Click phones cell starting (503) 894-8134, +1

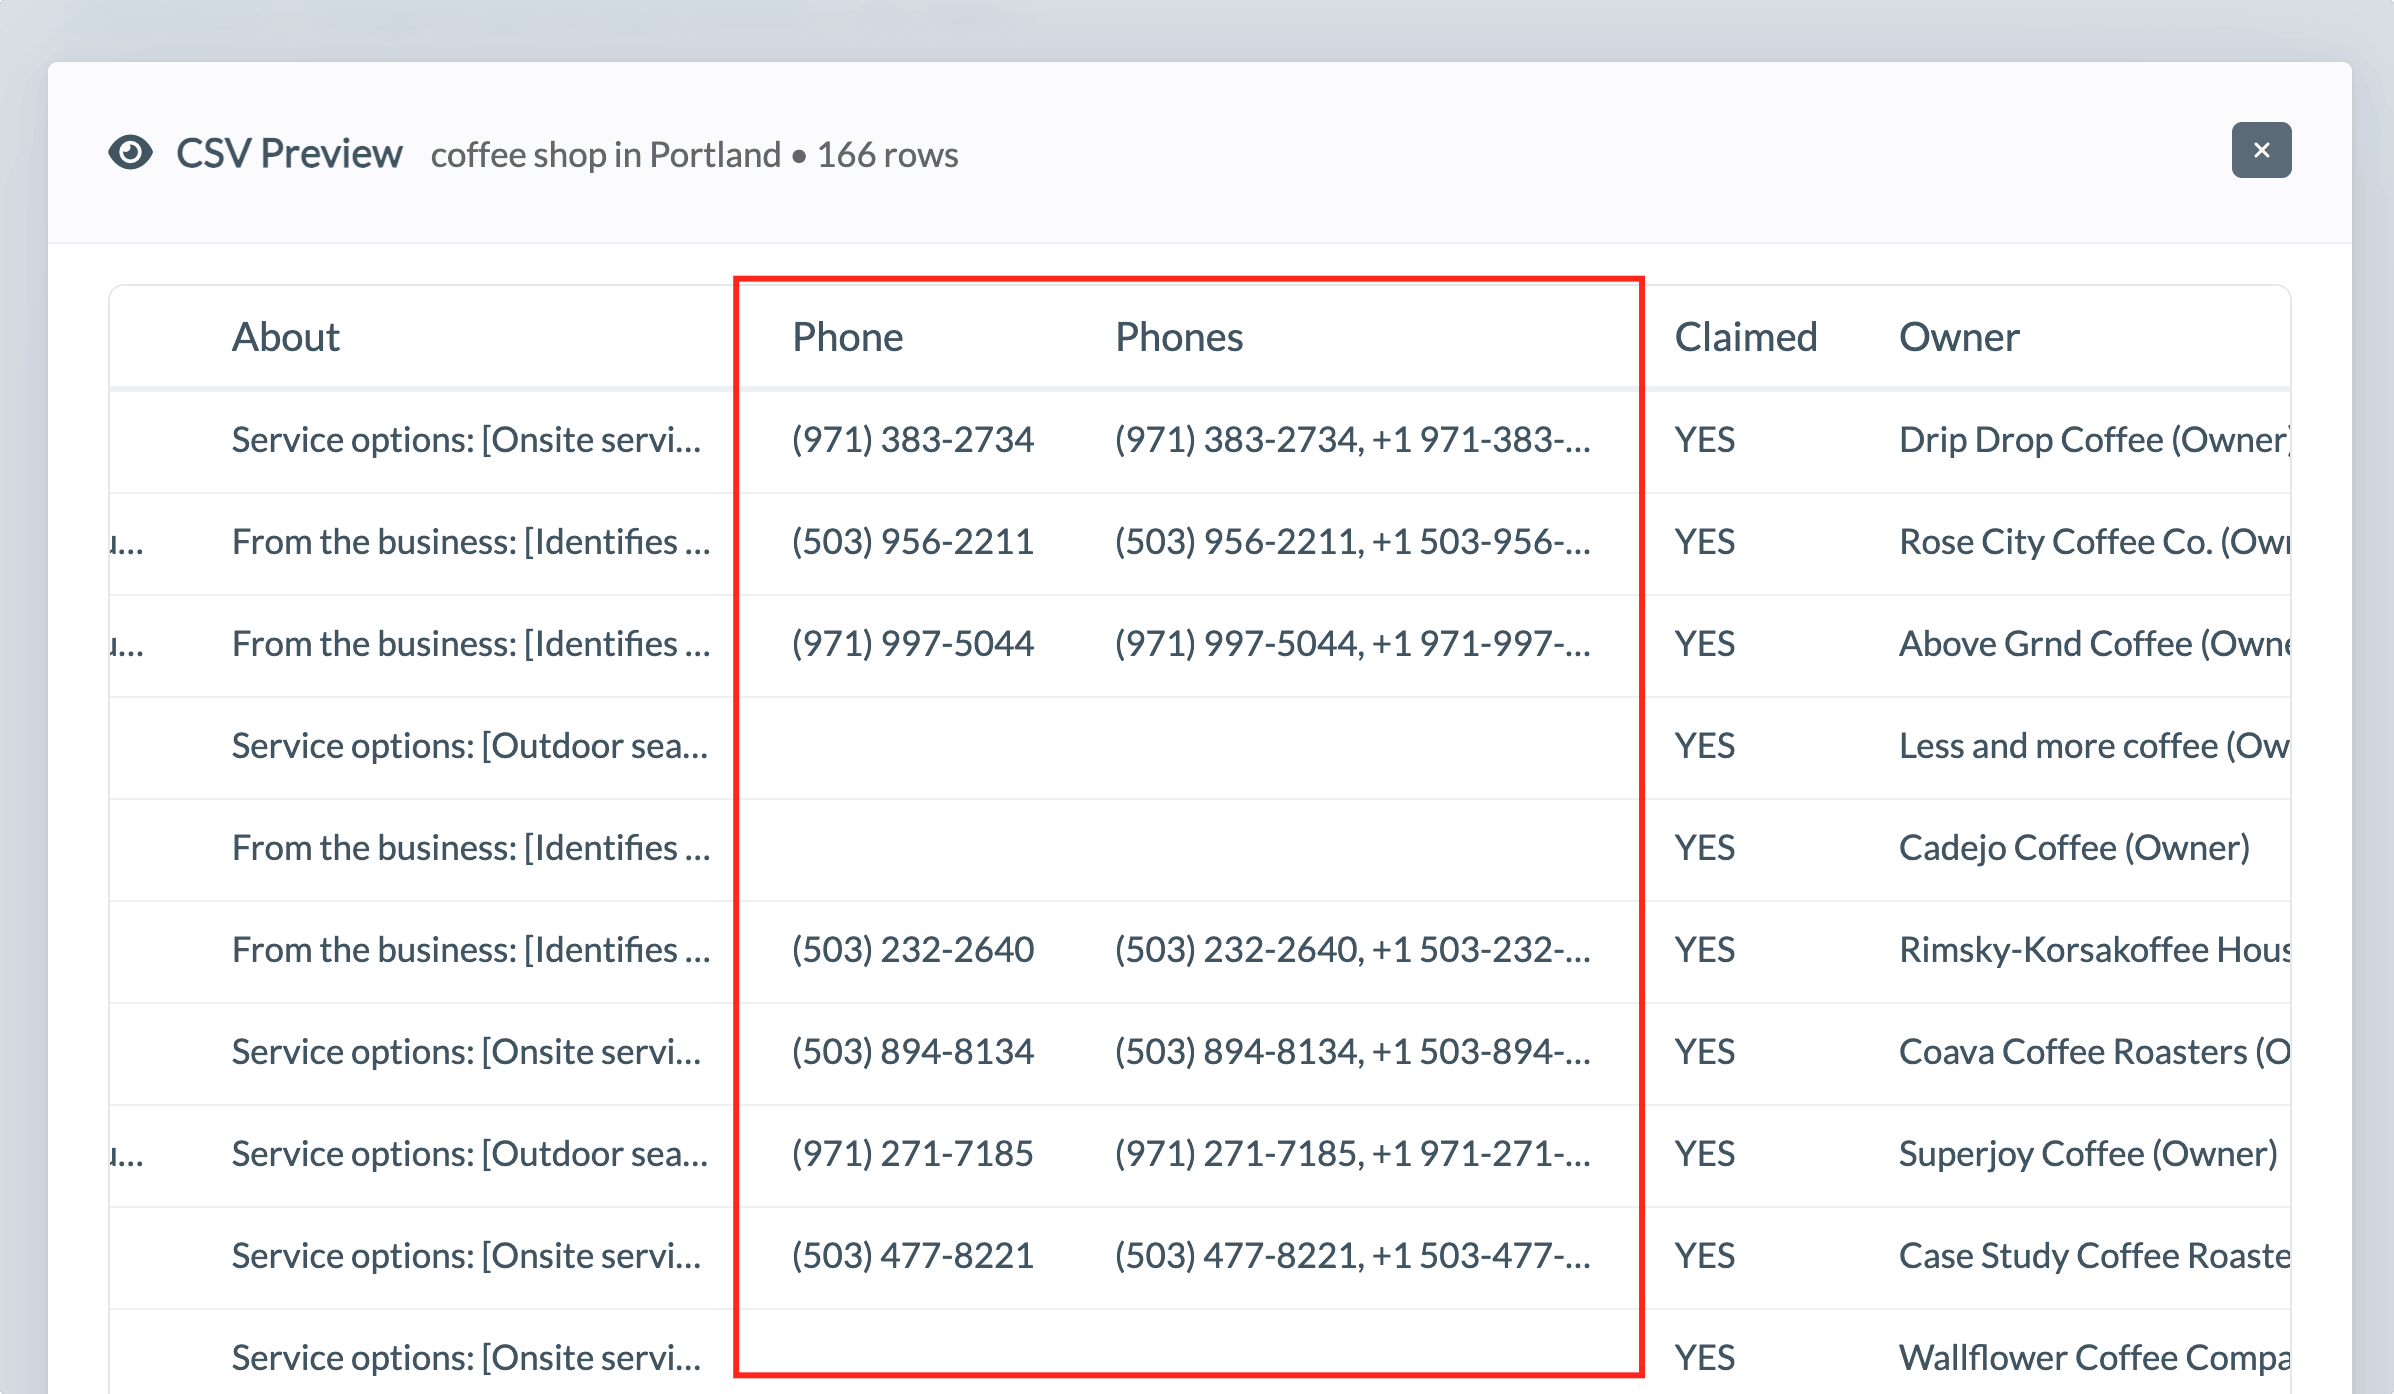(1353, 1052)
